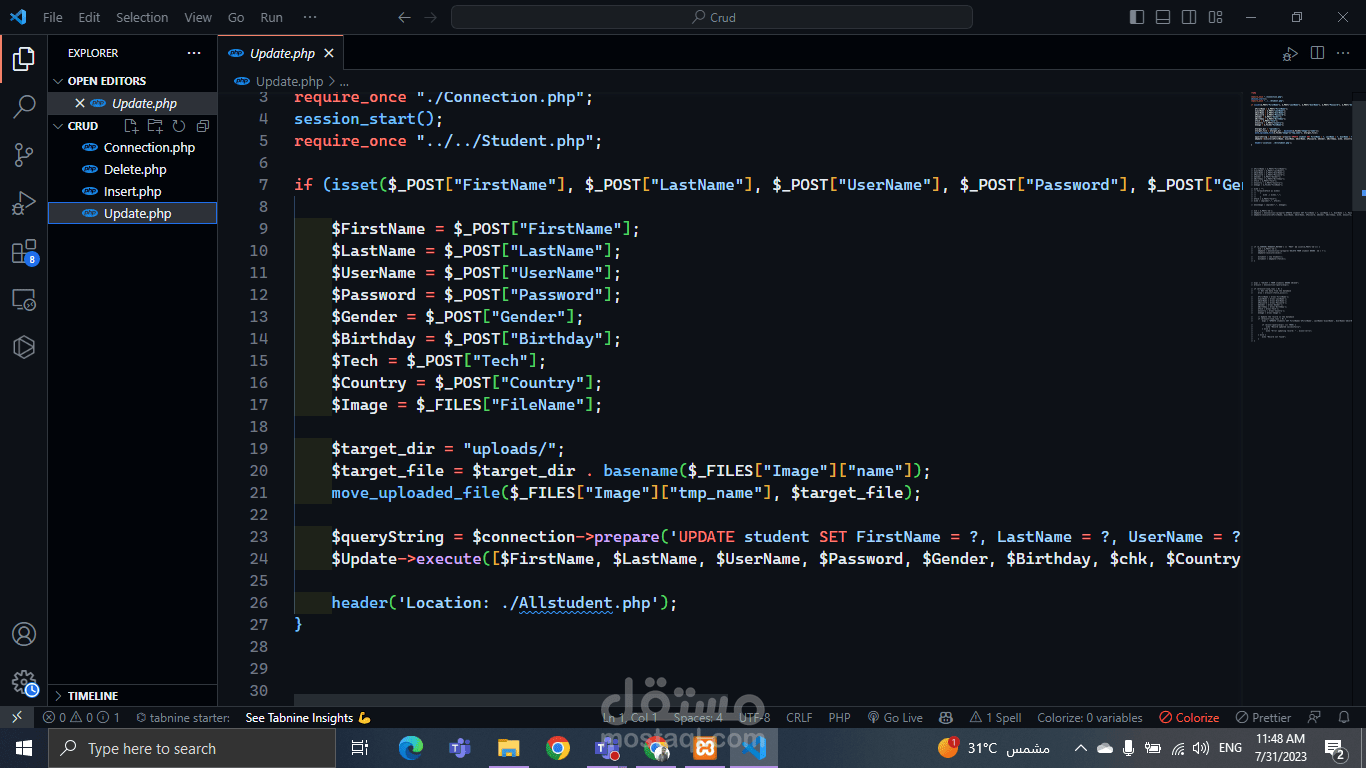Open the Tabnine hexagon icon in activity bar
The image size is (1366, 768).
24,347
